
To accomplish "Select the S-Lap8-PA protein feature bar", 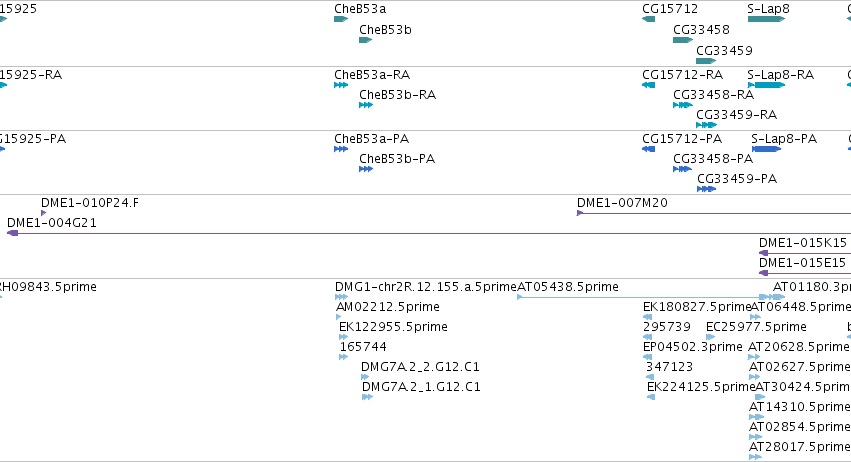I will (x=766, y=149).
